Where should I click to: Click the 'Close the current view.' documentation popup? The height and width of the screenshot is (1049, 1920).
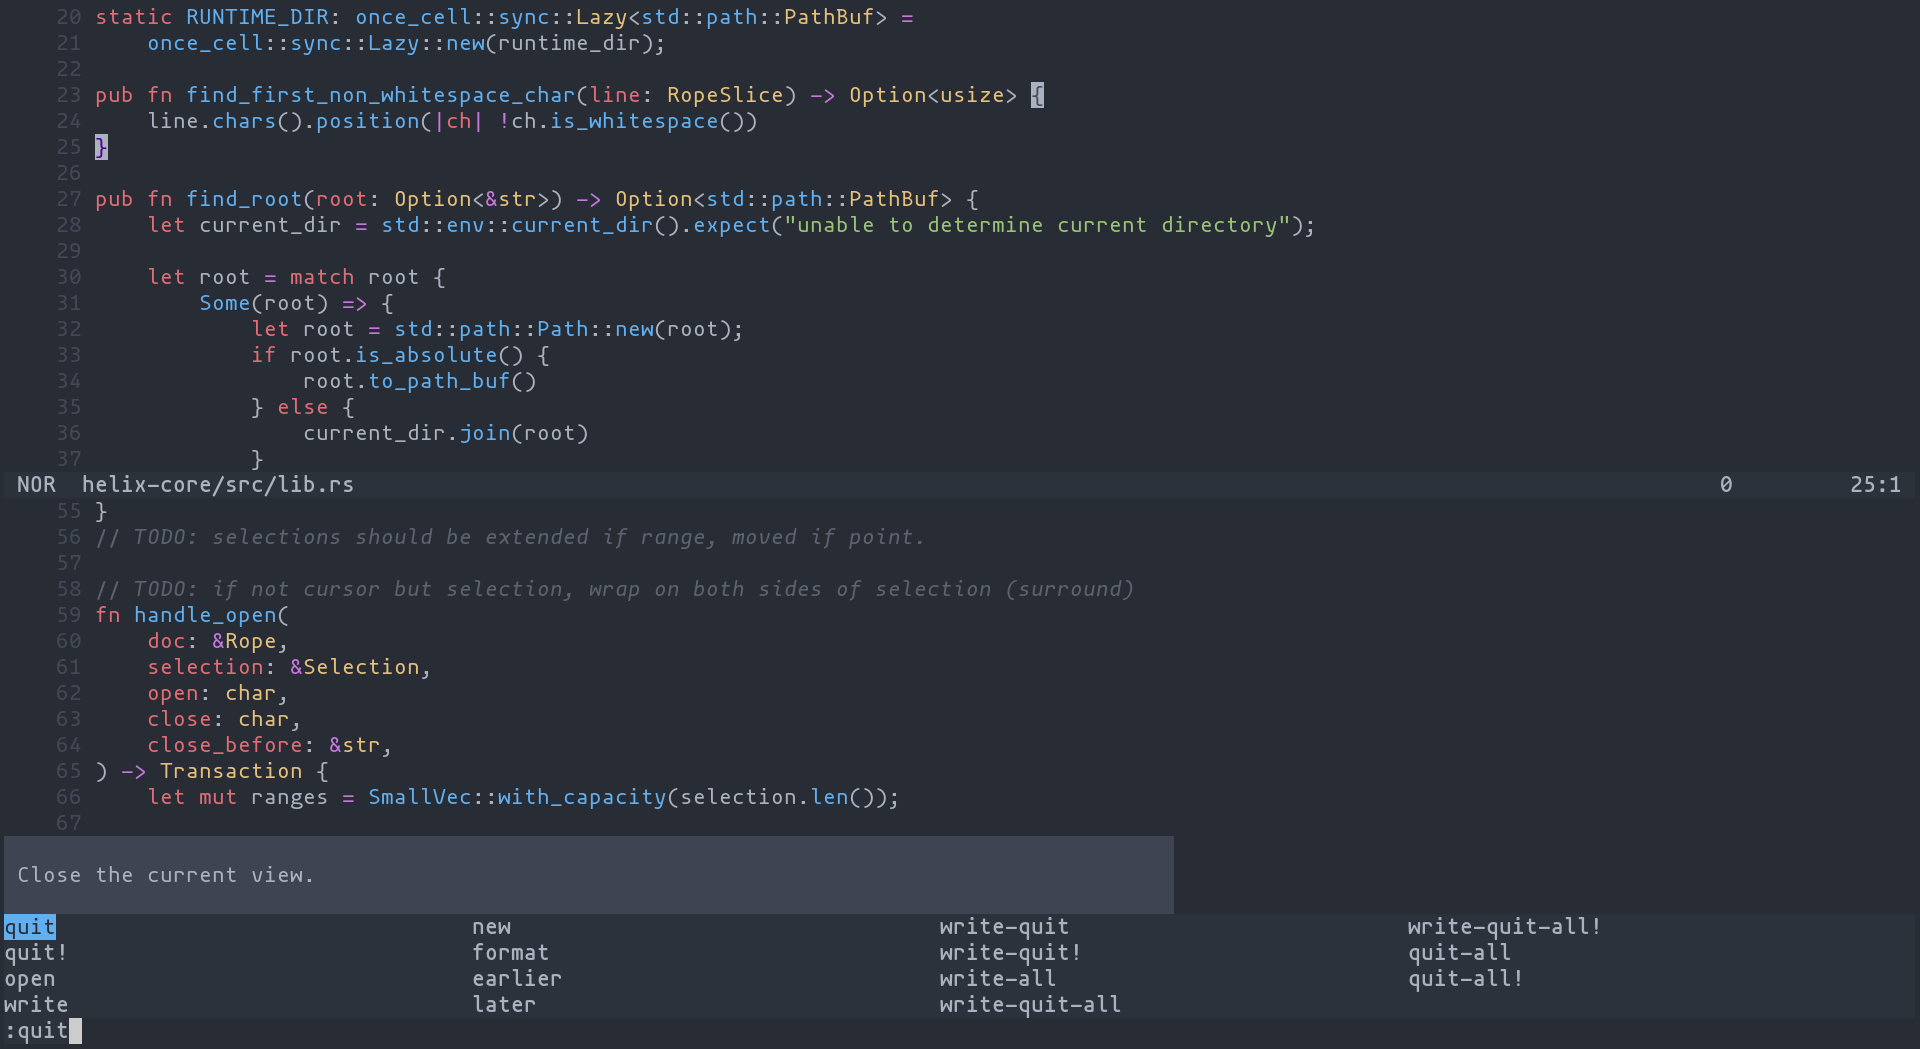click(166, 875)
